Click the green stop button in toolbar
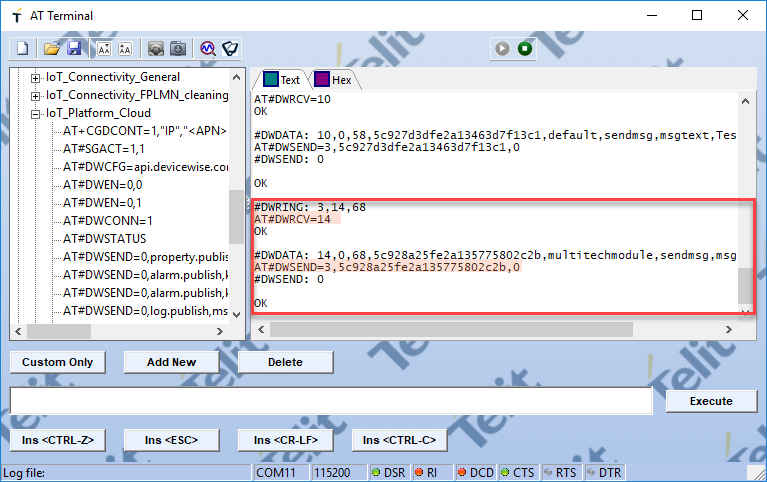Viewport: 767px width, 482px height. pyautogui.click(x=525, y=48)
